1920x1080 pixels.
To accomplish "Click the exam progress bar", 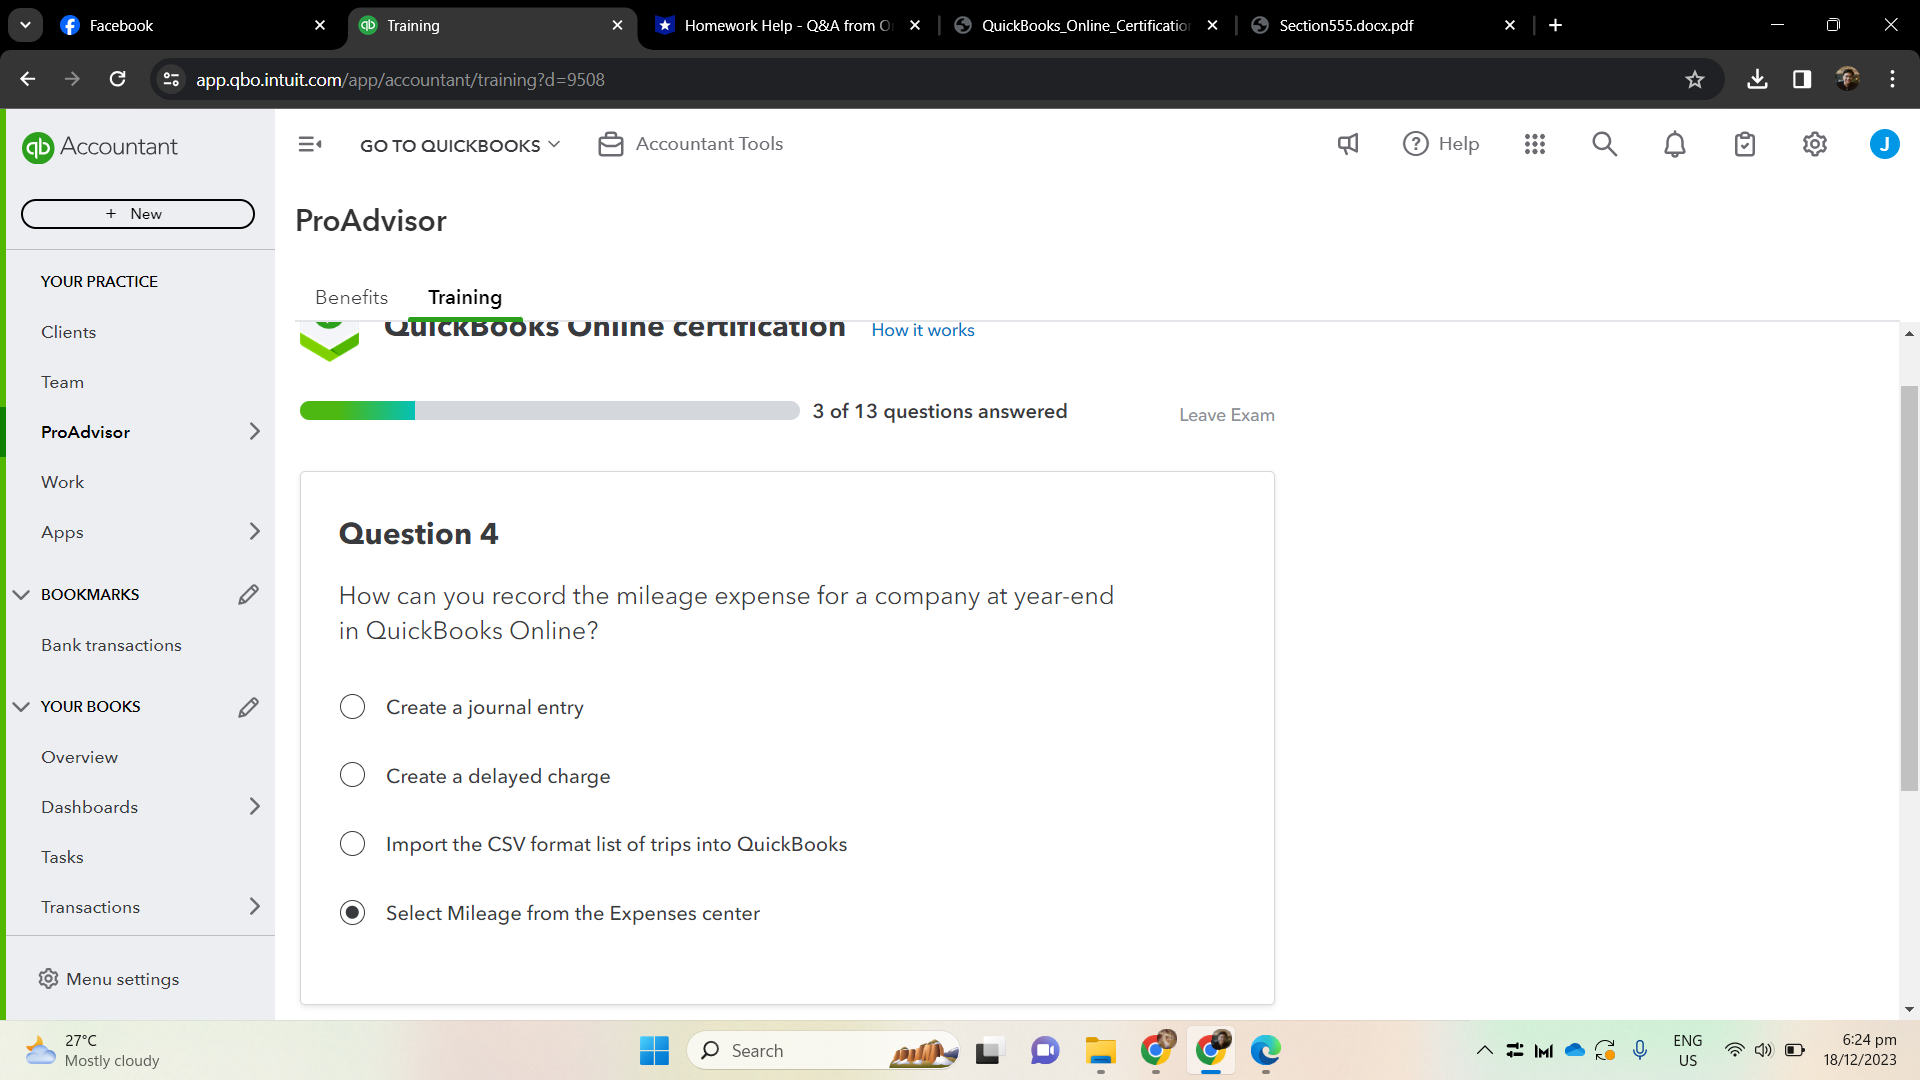I will pyautogui.click(x=550, y=410).
